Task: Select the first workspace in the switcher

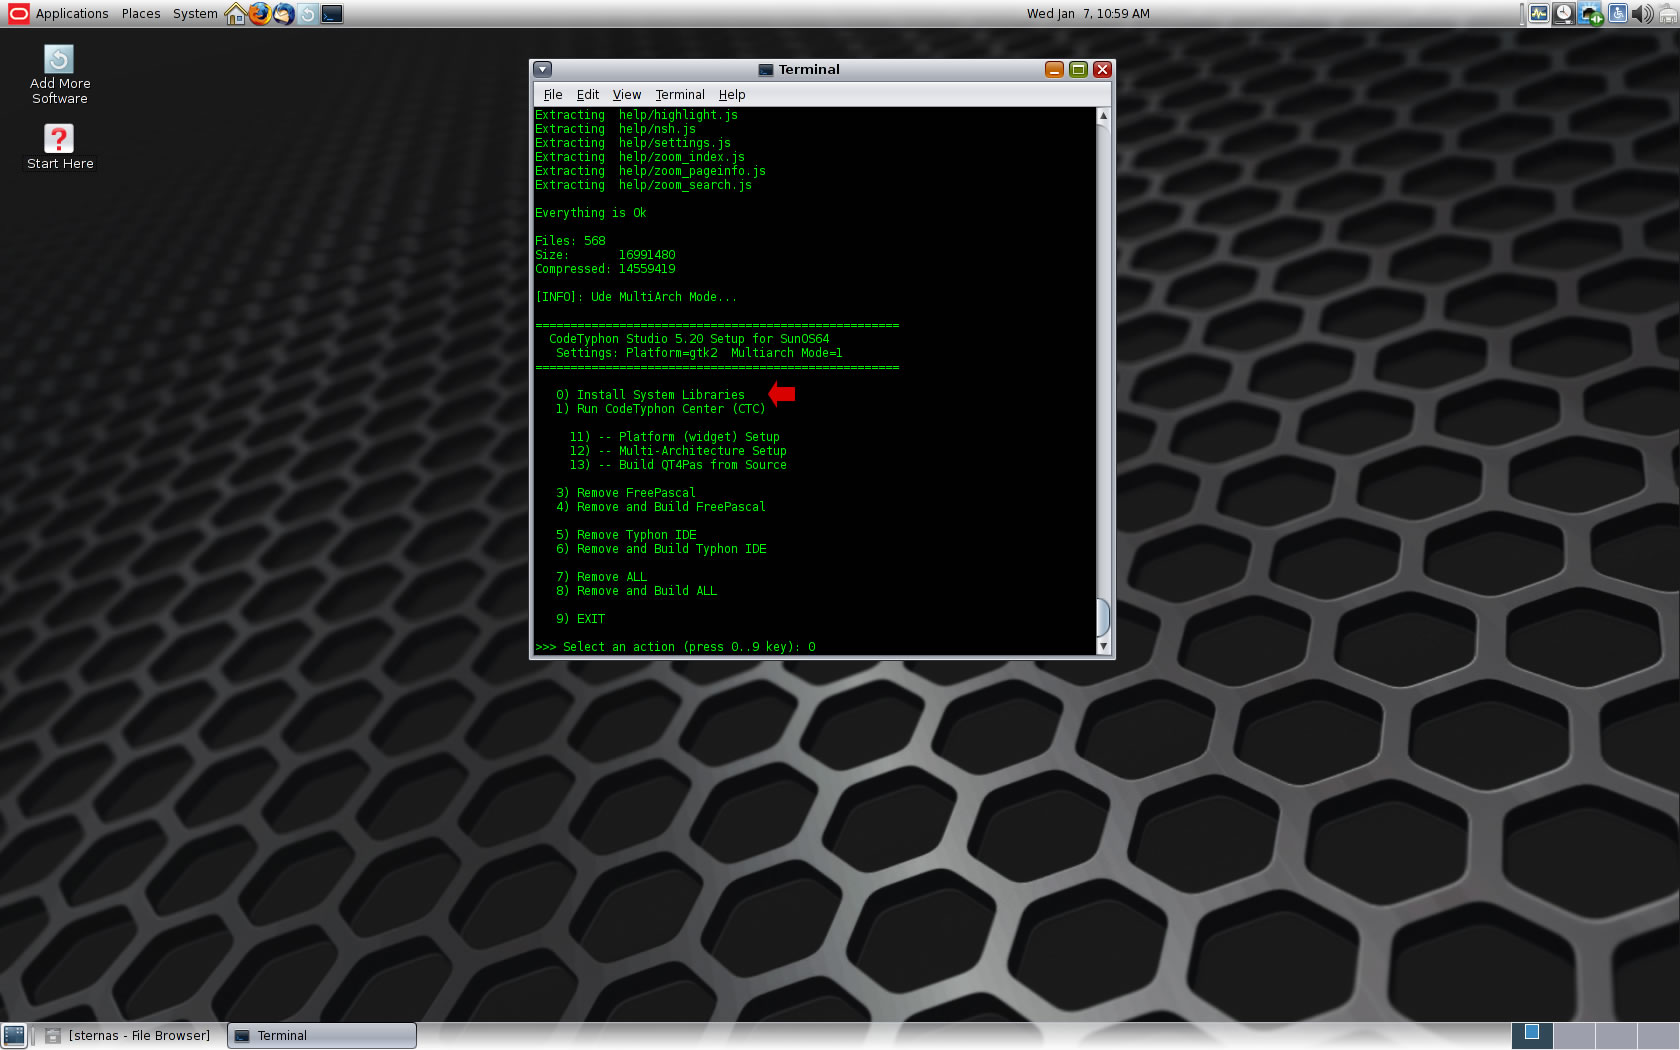Action: click(x=1531, y=1036)
